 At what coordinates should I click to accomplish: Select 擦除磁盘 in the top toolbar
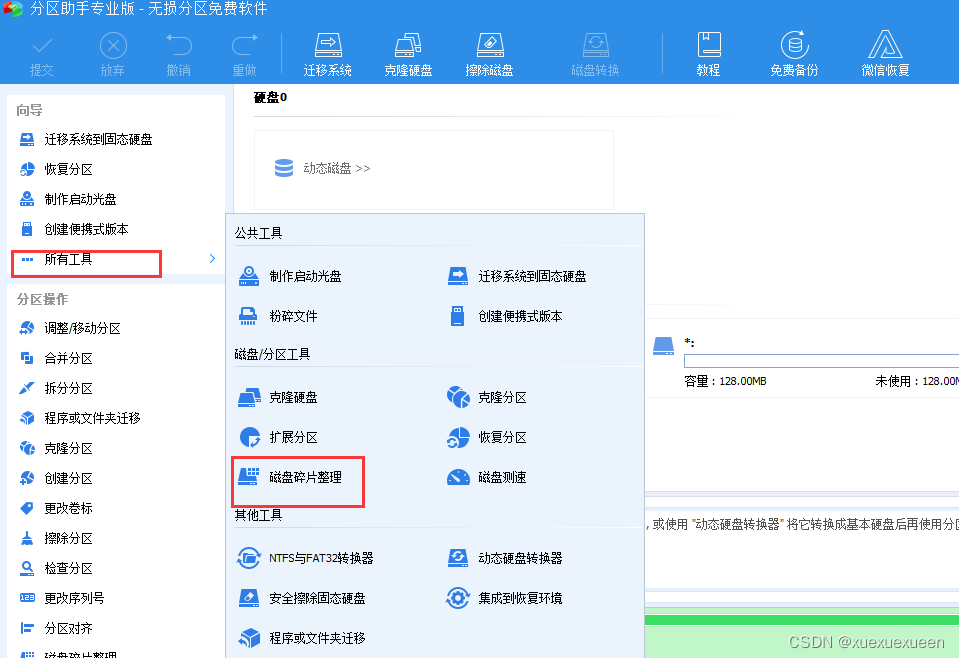pyautogui.click(x=489, y=56)
